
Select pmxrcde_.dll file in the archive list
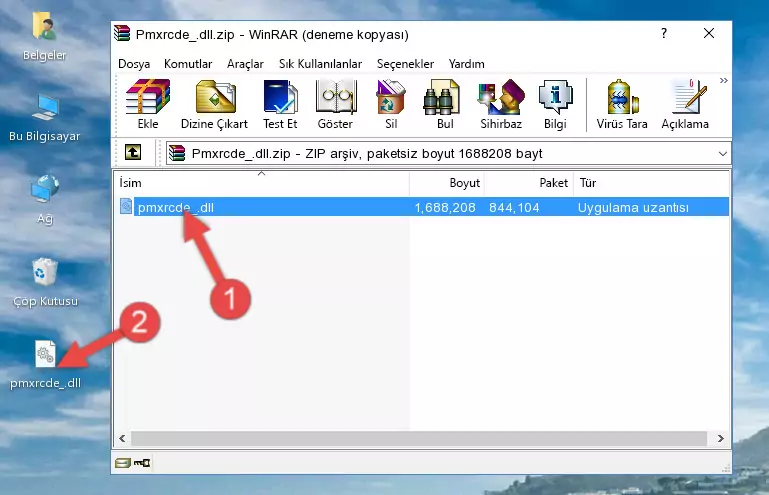point(176,208)
